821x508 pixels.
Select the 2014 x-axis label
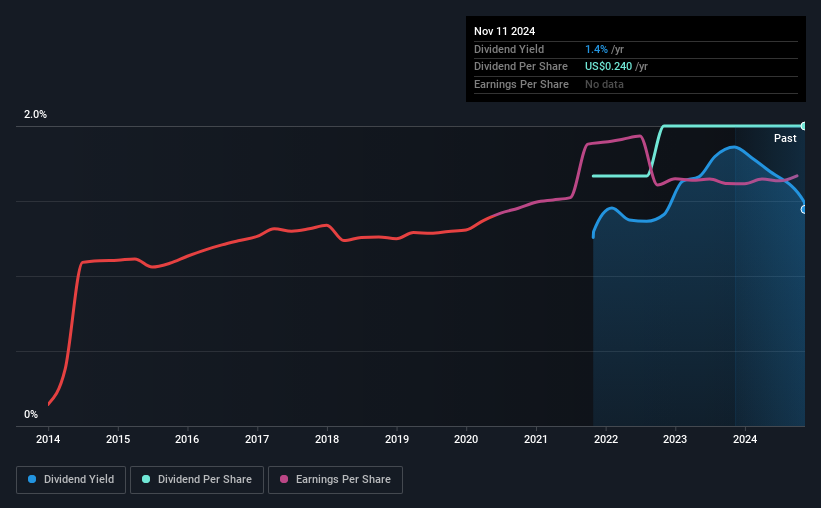click(48, 439)
